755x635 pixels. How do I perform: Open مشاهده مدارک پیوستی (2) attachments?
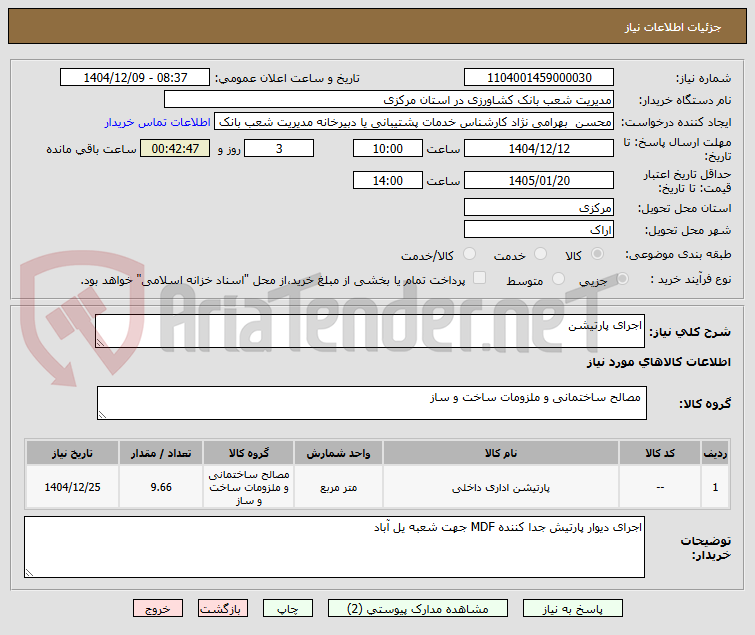click(x=417, y=608)
